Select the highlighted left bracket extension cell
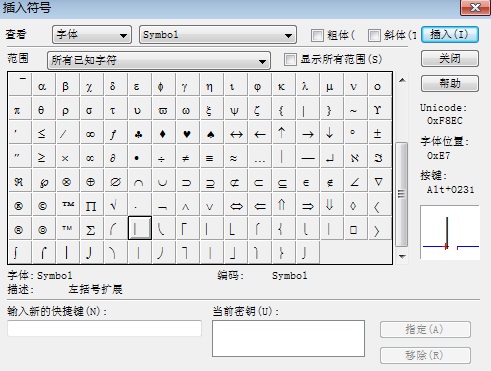 tap(140, 228)
